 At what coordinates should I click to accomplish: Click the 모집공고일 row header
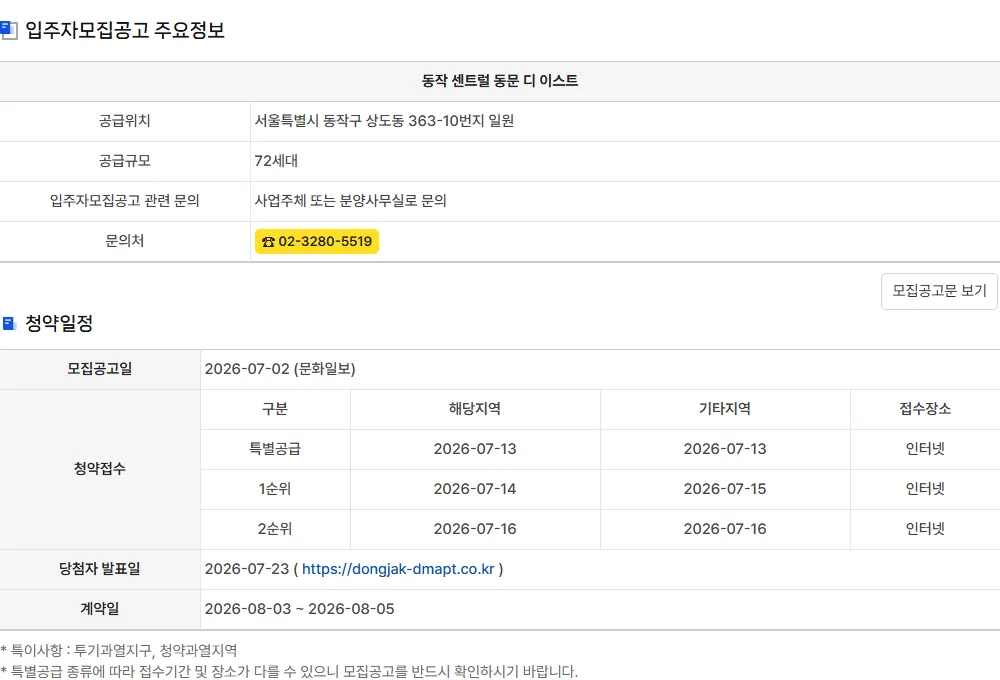coord(99,369)
